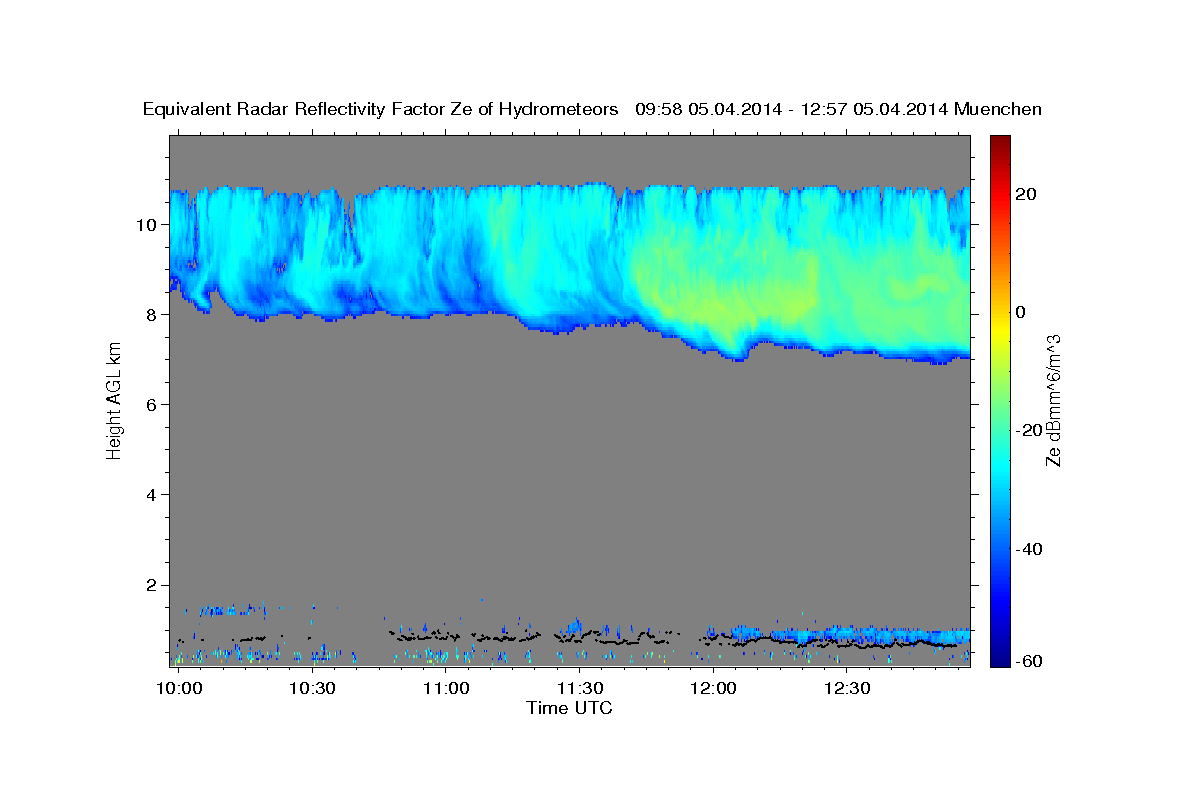Click the height tick label '8'
1200x800 pixels.
[x=152, y=314]
